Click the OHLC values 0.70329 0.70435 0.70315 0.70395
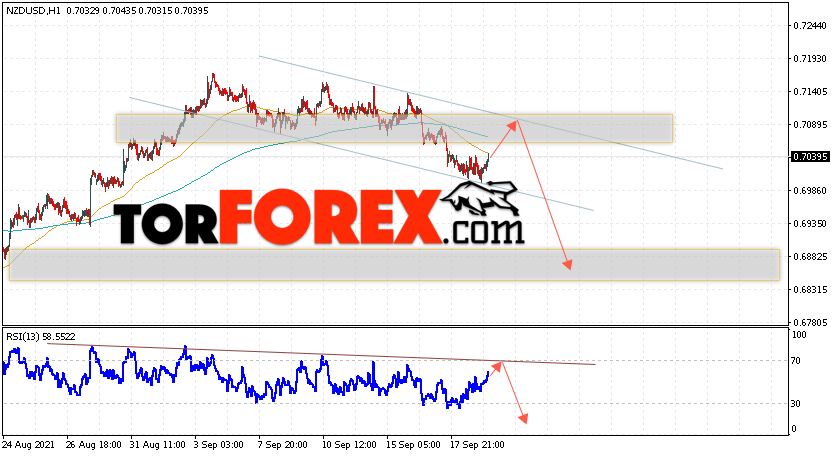The image size is (834, 456). [x=137, y=11]
